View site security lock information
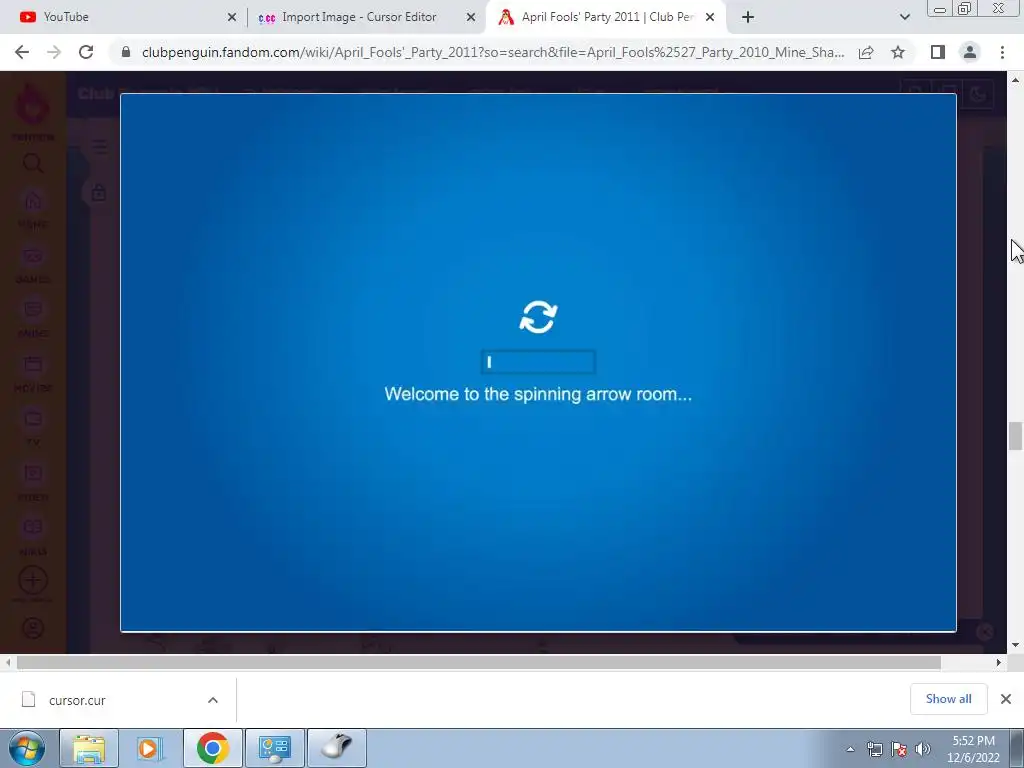Viewport: 1024px width, 768px height. tap(127, 52)
